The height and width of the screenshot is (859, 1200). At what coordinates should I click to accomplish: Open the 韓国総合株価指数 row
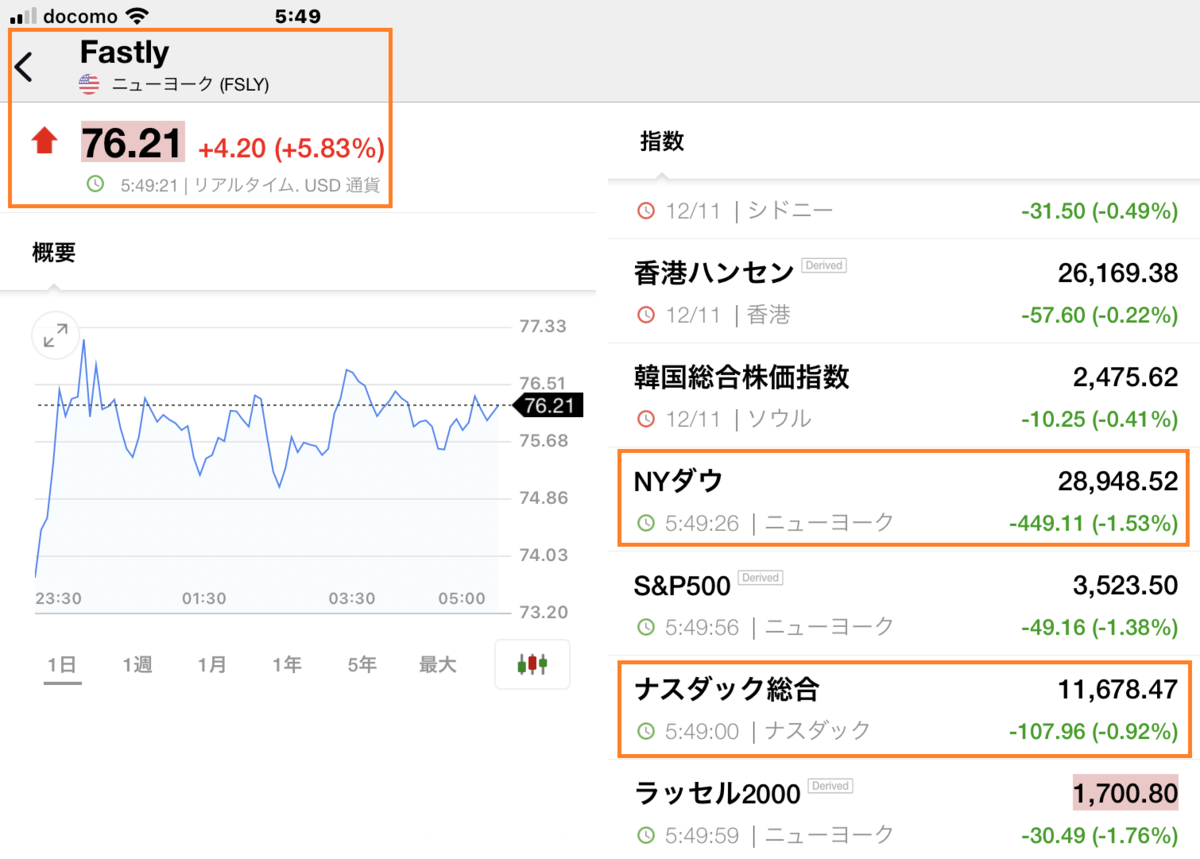tap(905, 395)
